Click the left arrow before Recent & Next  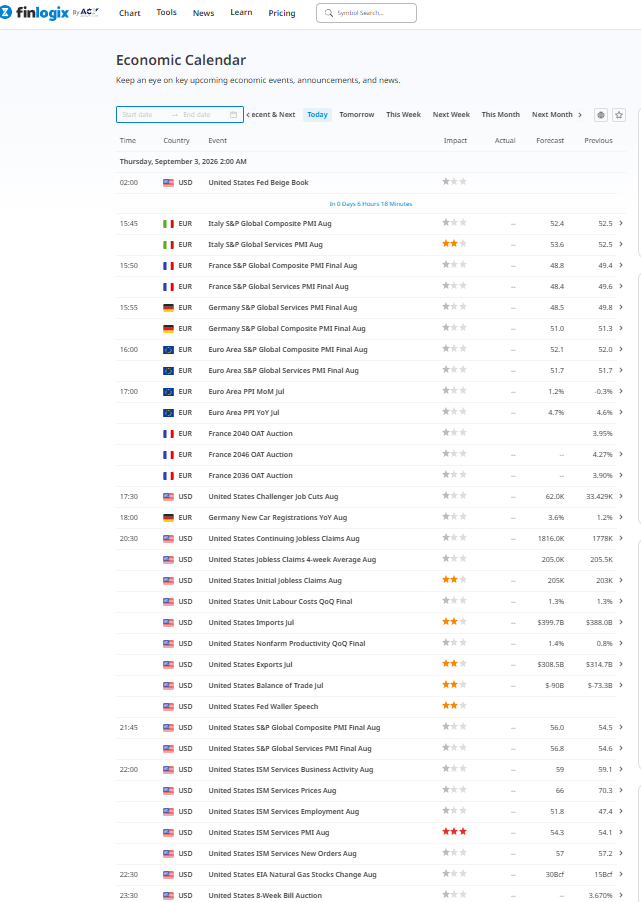pyautogui.click(x=248, y=114)
